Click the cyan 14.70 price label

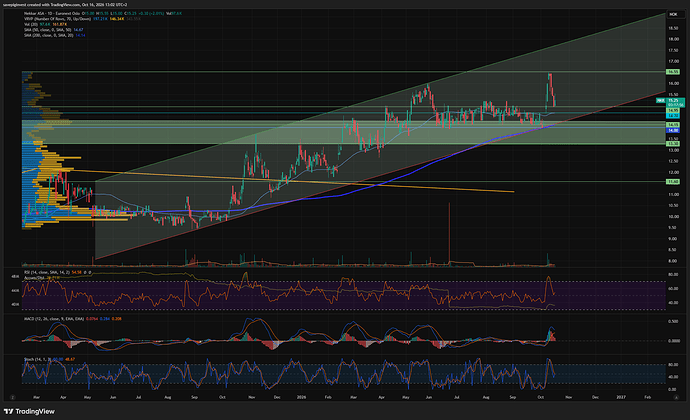pyautogui.click(x=673, y=115)
